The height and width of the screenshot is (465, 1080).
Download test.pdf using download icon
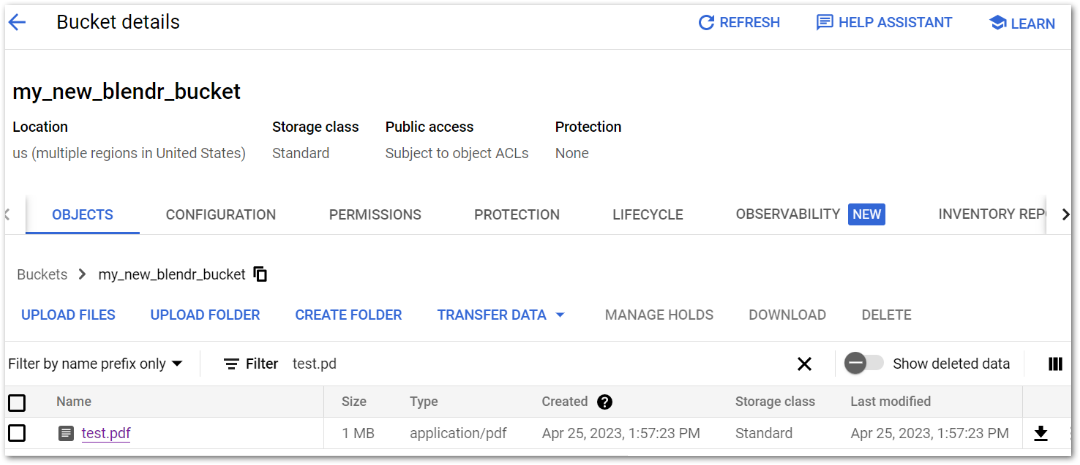pyautogui.click(x=1041, y=433)
